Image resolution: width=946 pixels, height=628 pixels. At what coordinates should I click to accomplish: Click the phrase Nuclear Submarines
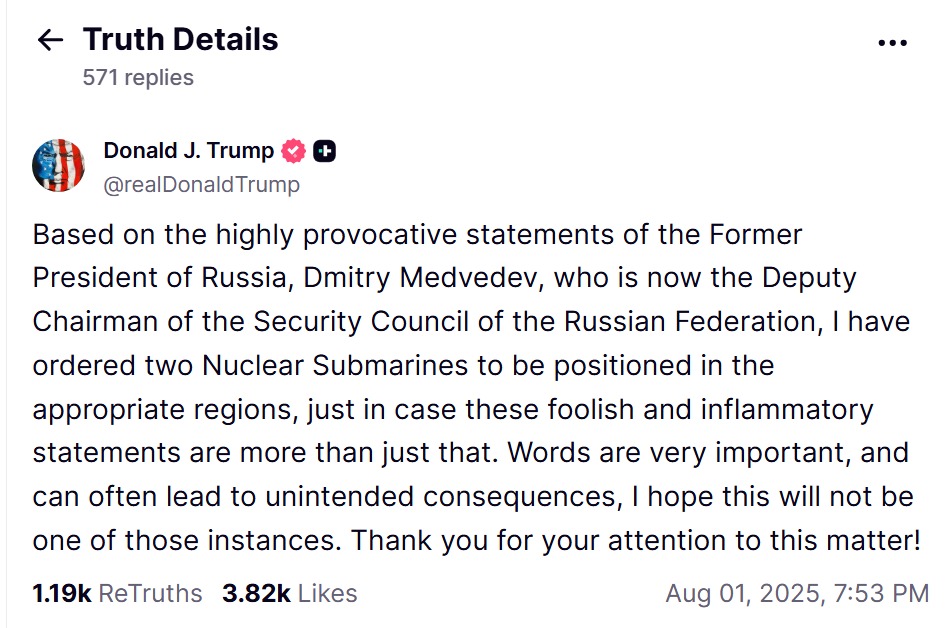click(x=335, y=366)
